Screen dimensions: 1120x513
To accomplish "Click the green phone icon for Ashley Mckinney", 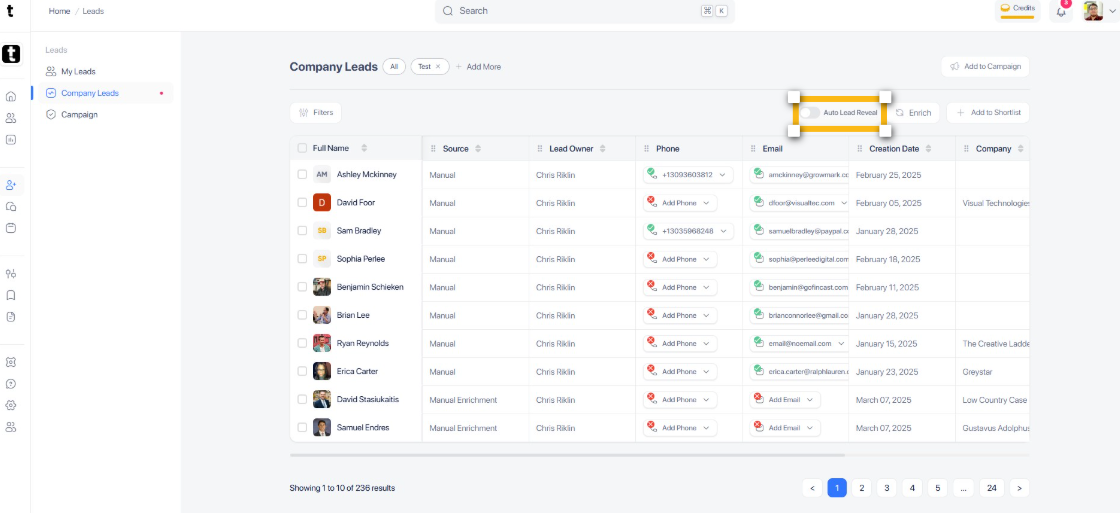I will pos(651,174).
